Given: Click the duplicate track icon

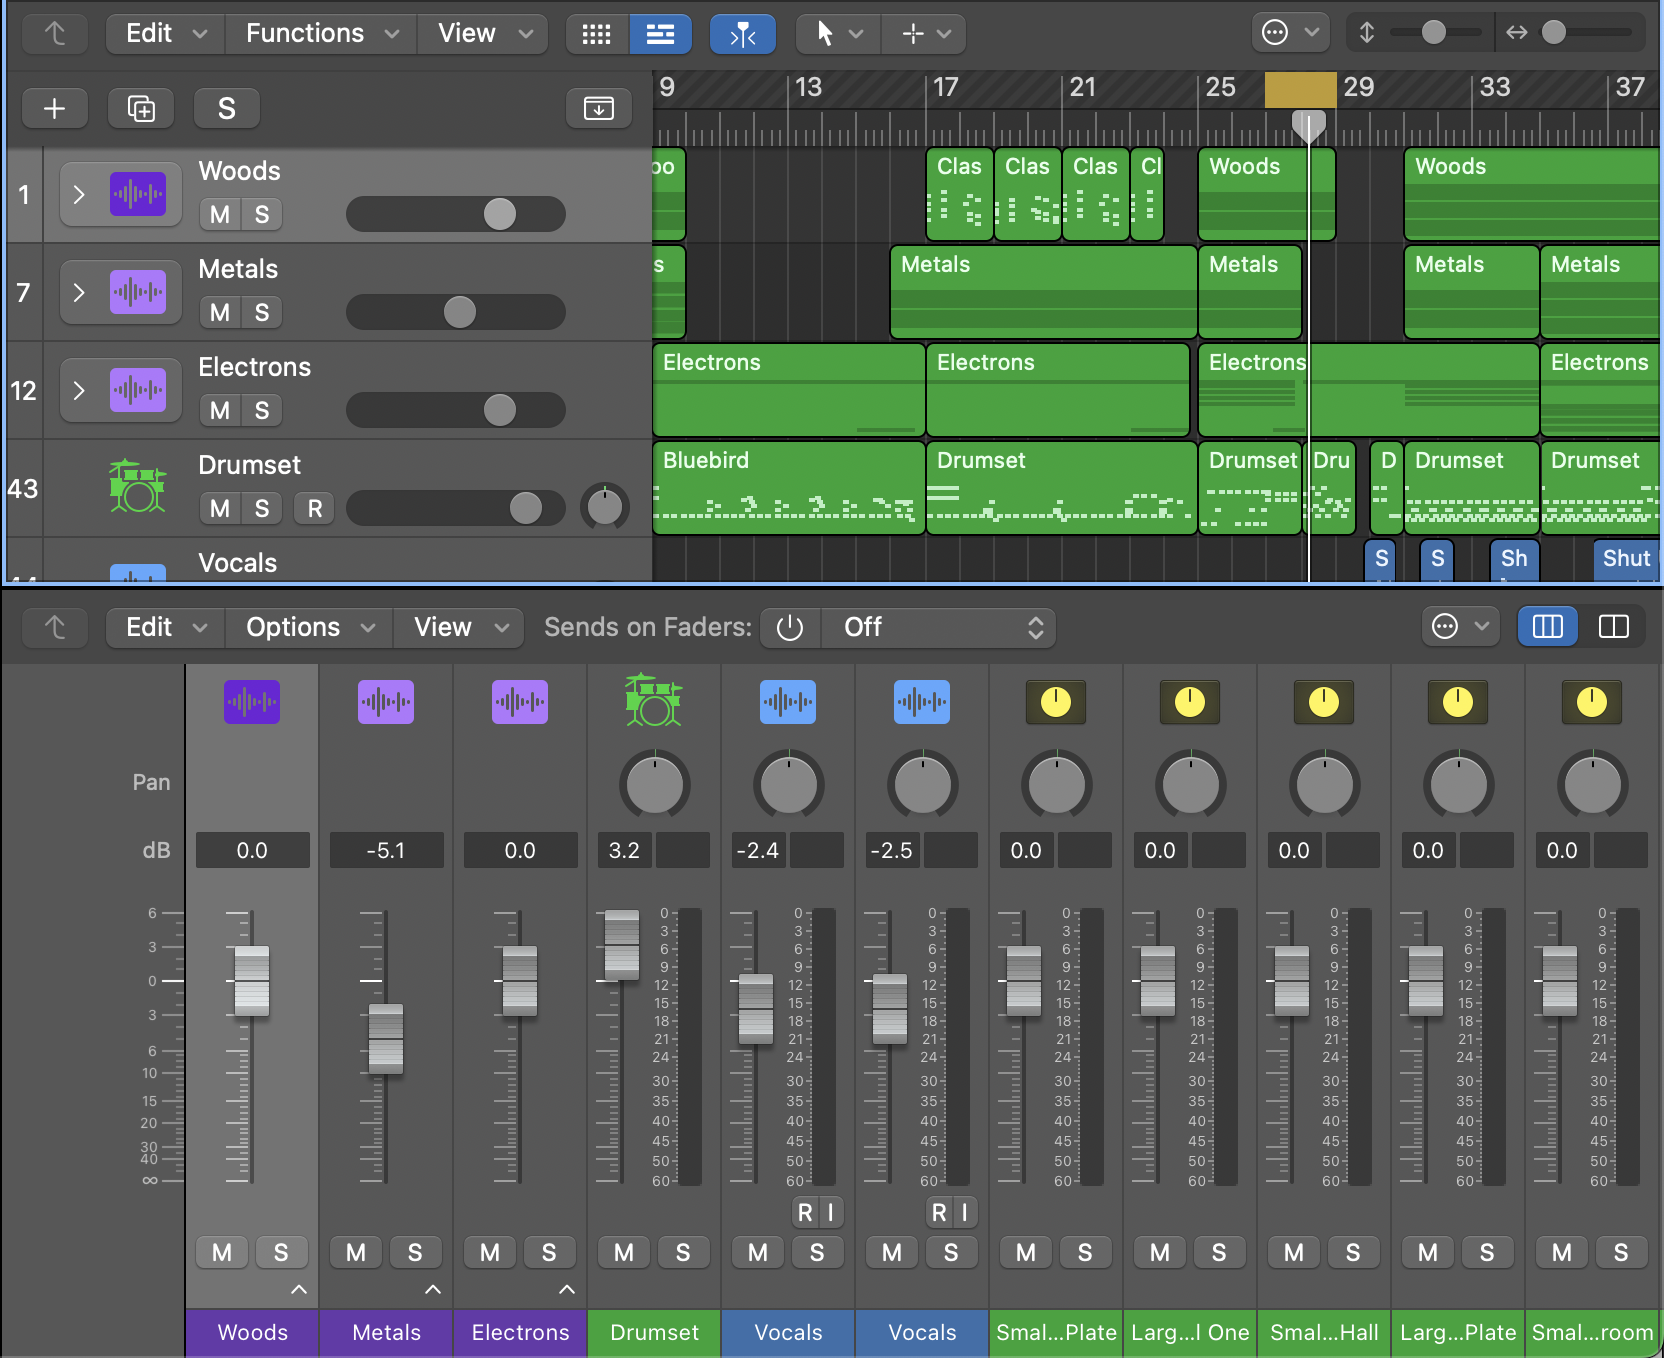Looking at the screenshot, I should [x=141, y=108].
